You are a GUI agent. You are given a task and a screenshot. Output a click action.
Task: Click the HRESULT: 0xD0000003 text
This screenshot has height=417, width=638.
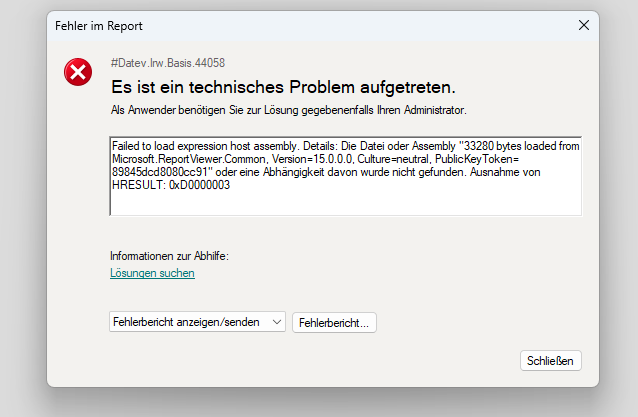tap(171, 185)
